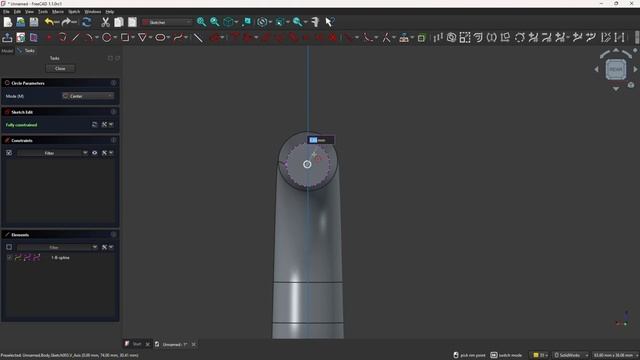The width and height of the screenshot is (640, 360).
Task: Toggle the Constraints filter checkbox
Action: pyautogui.click(x=9, y=153)
